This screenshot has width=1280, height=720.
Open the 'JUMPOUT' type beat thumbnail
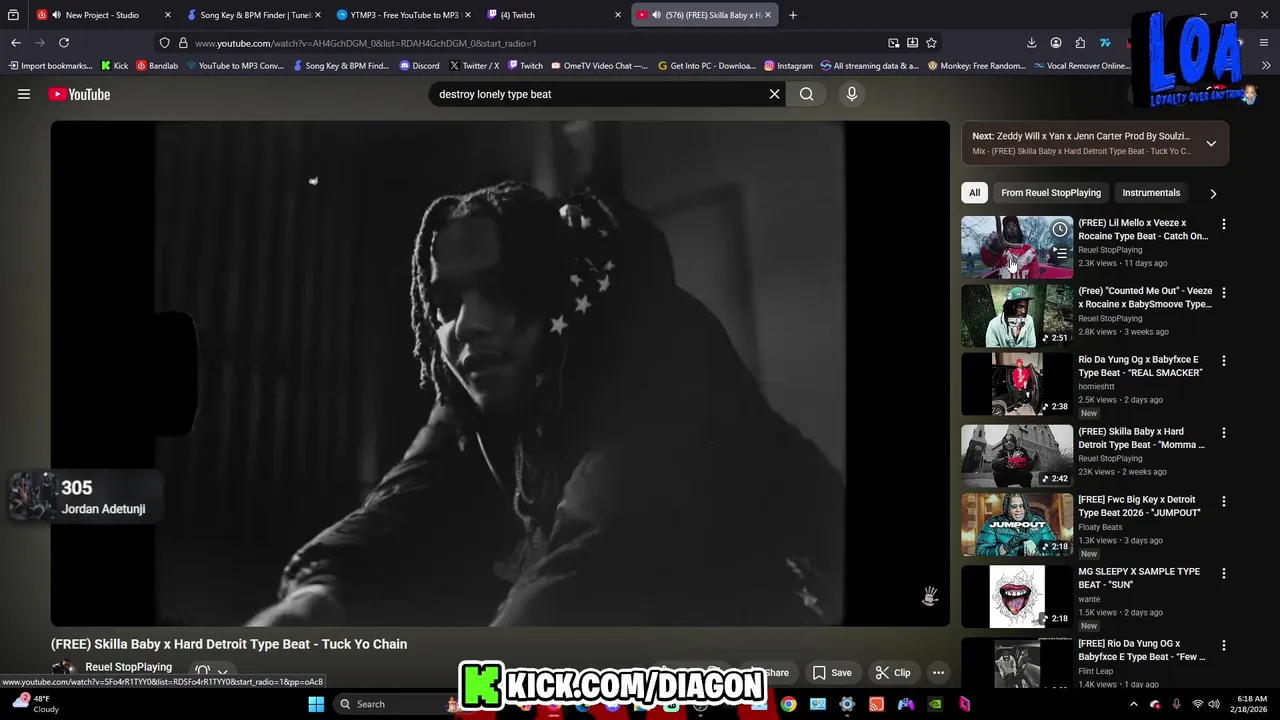click(x=1017, y=524)
